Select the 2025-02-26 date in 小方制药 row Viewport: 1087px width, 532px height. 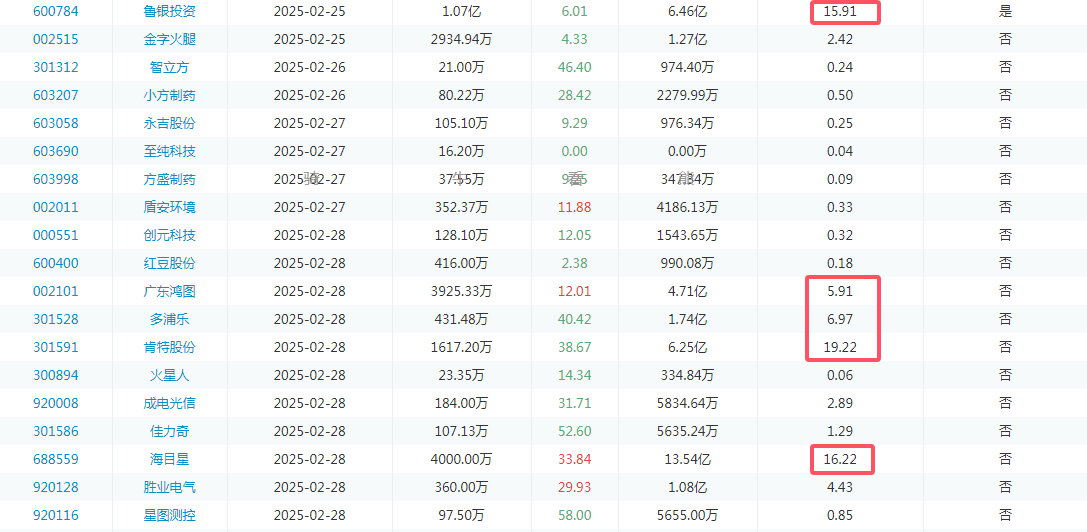pyautogui.click(x=309, y=95)
